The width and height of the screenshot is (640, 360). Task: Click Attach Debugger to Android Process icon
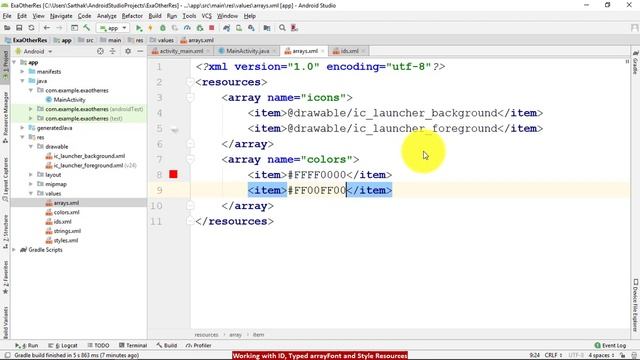click(200, 28)
